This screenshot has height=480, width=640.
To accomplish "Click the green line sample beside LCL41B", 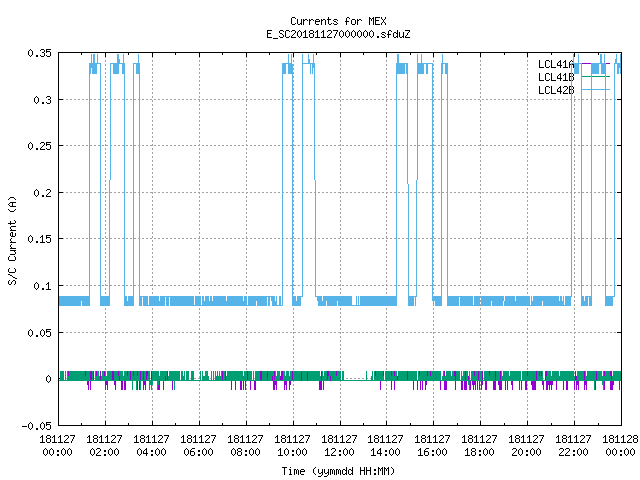I will pyautogui.click(x=595, y=77).
